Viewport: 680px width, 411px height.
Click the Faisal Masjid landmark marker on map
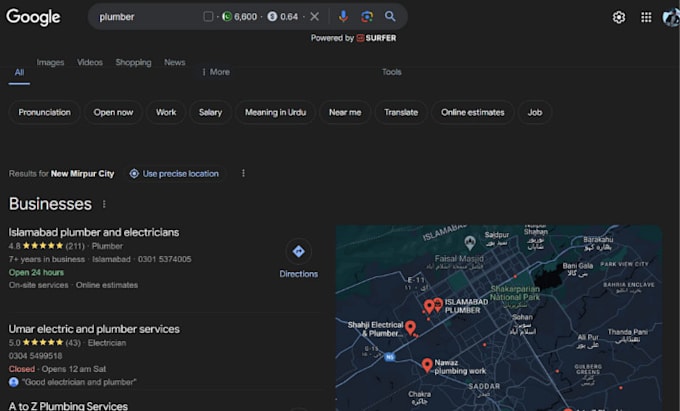click(x=470, y=242)
